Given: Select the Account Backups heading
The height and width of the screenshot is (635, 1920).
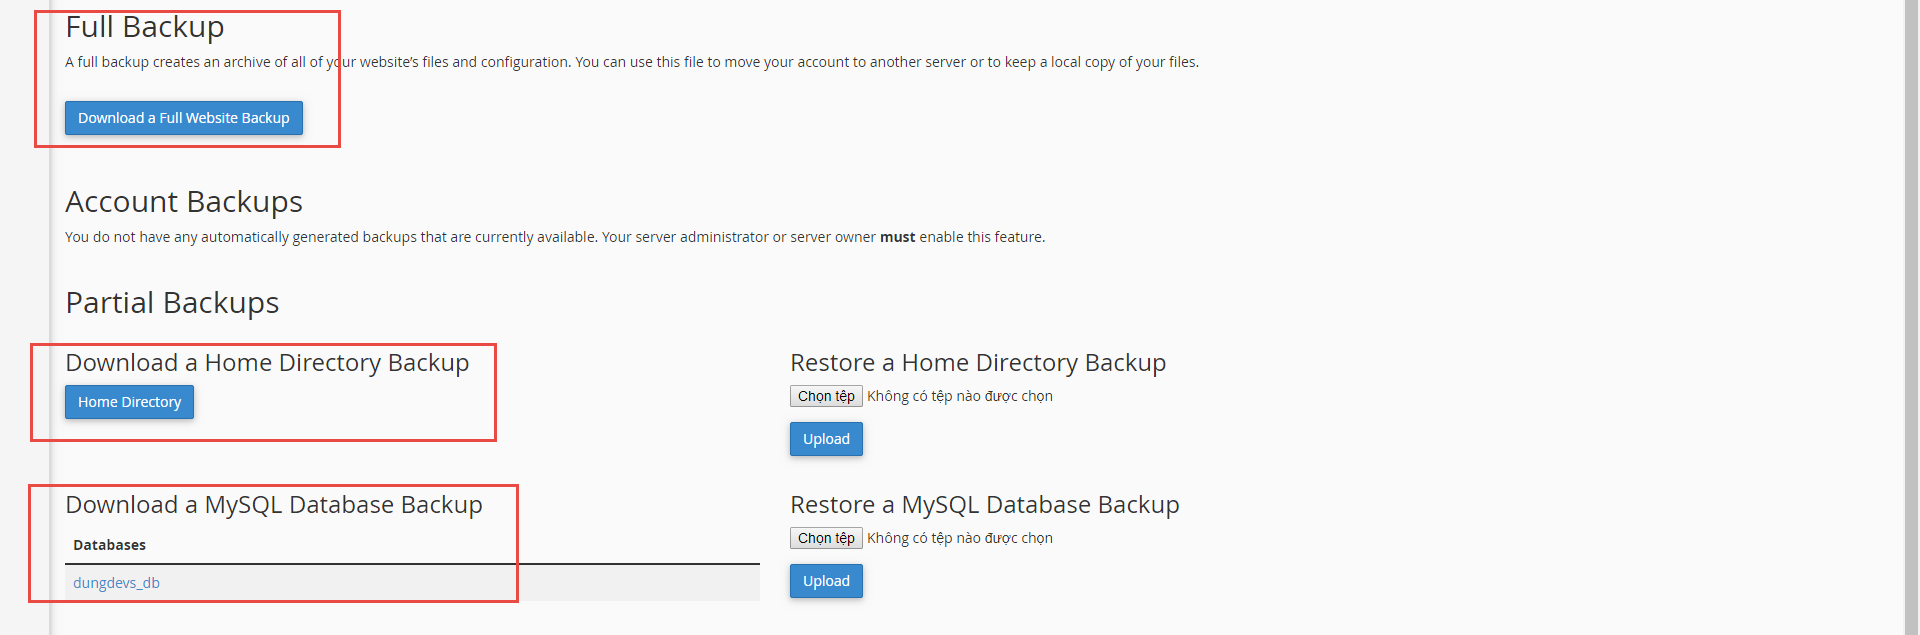Looking at the screenshot, I should [x=184, y=202].
